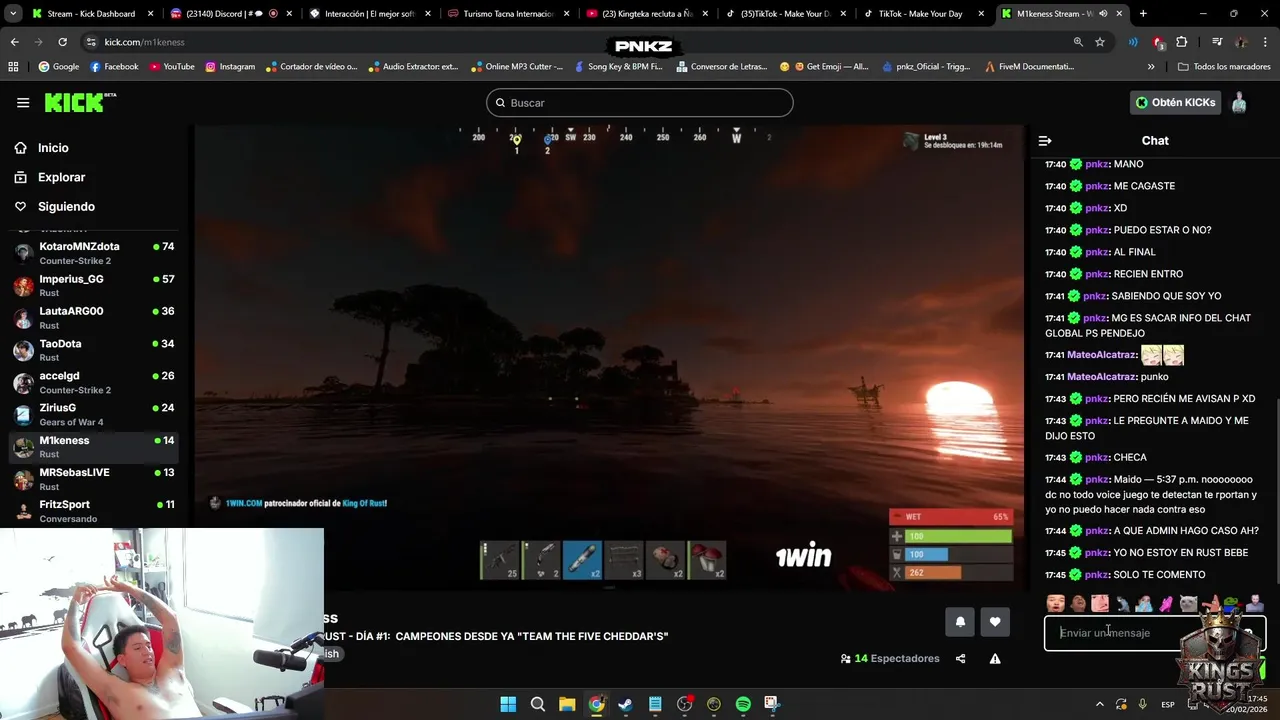Viewport: 1280px width, 720px height.
Task: Click the KICK logo
Action: click(80, 103)
